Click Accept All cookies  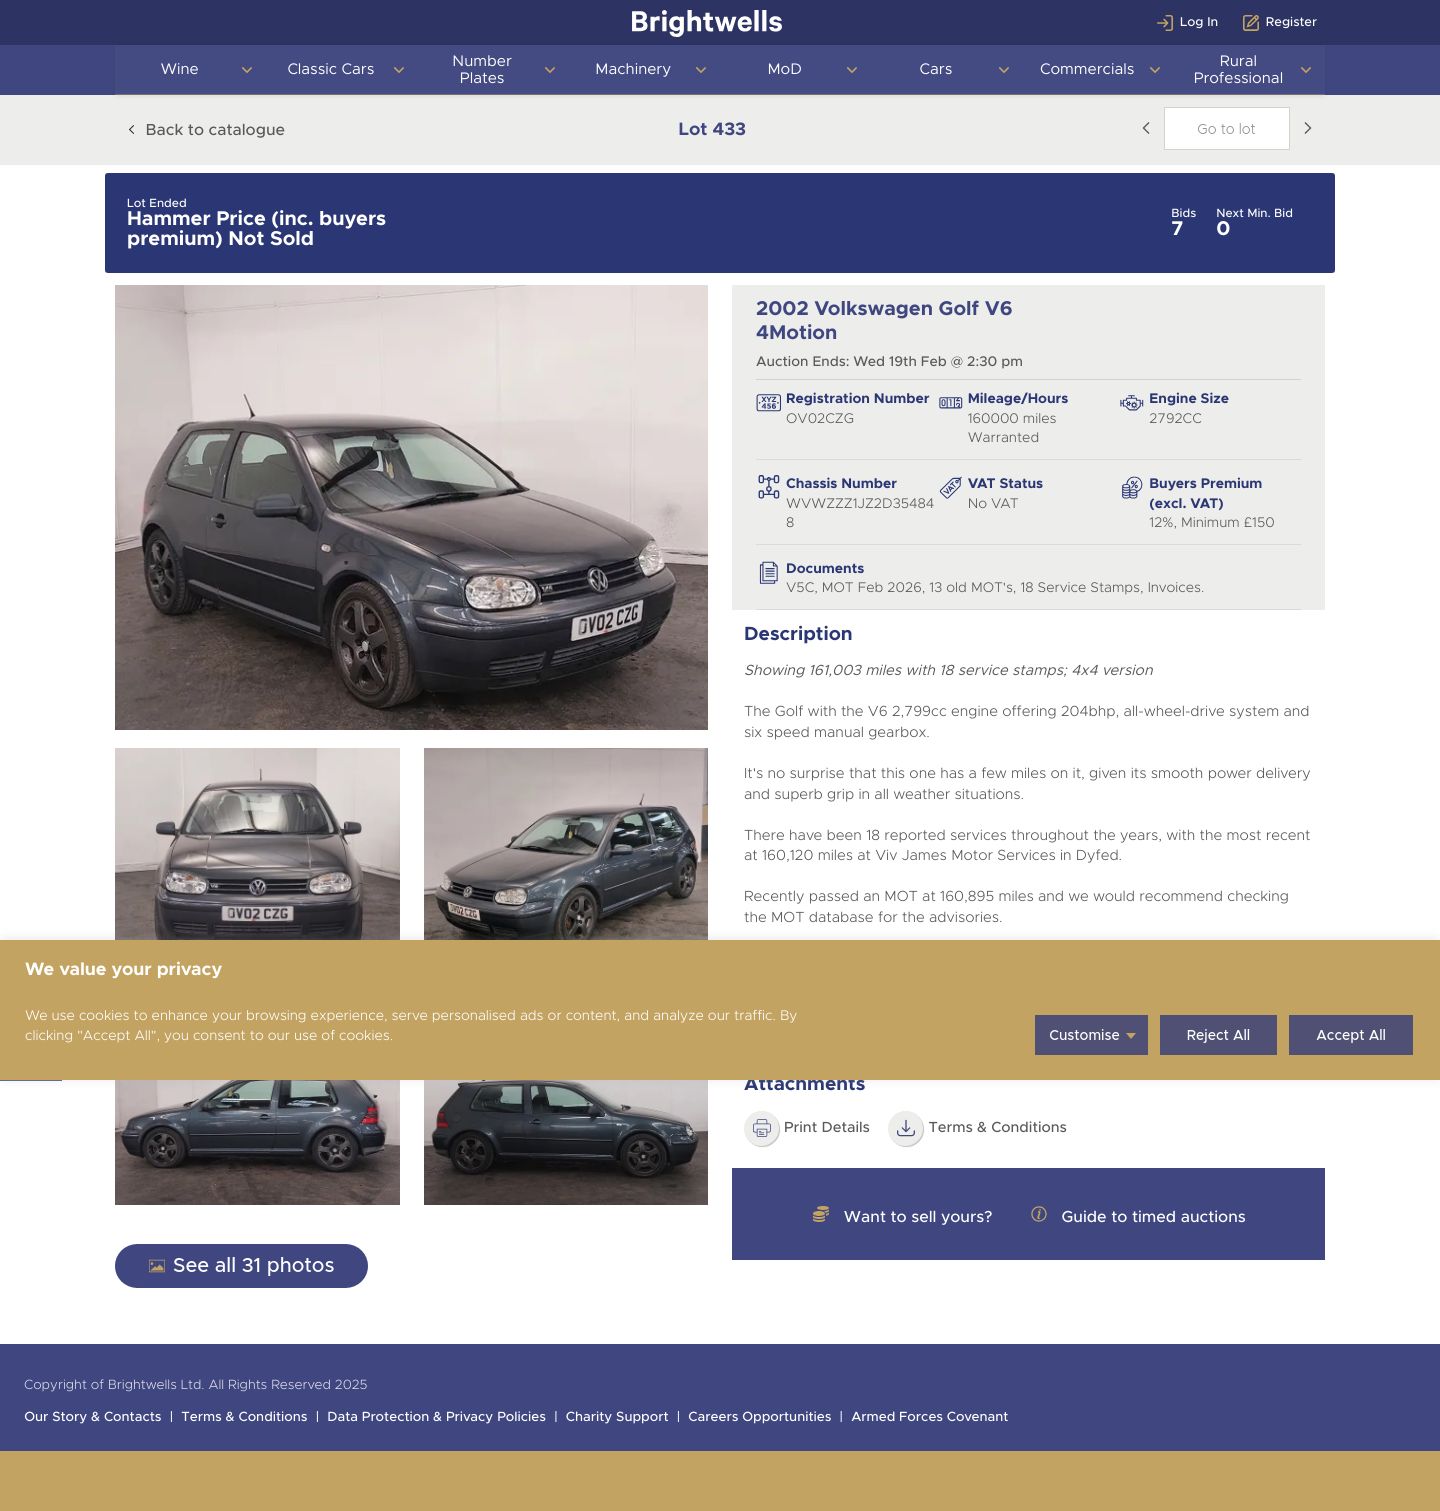[x=1351, y=1035]
